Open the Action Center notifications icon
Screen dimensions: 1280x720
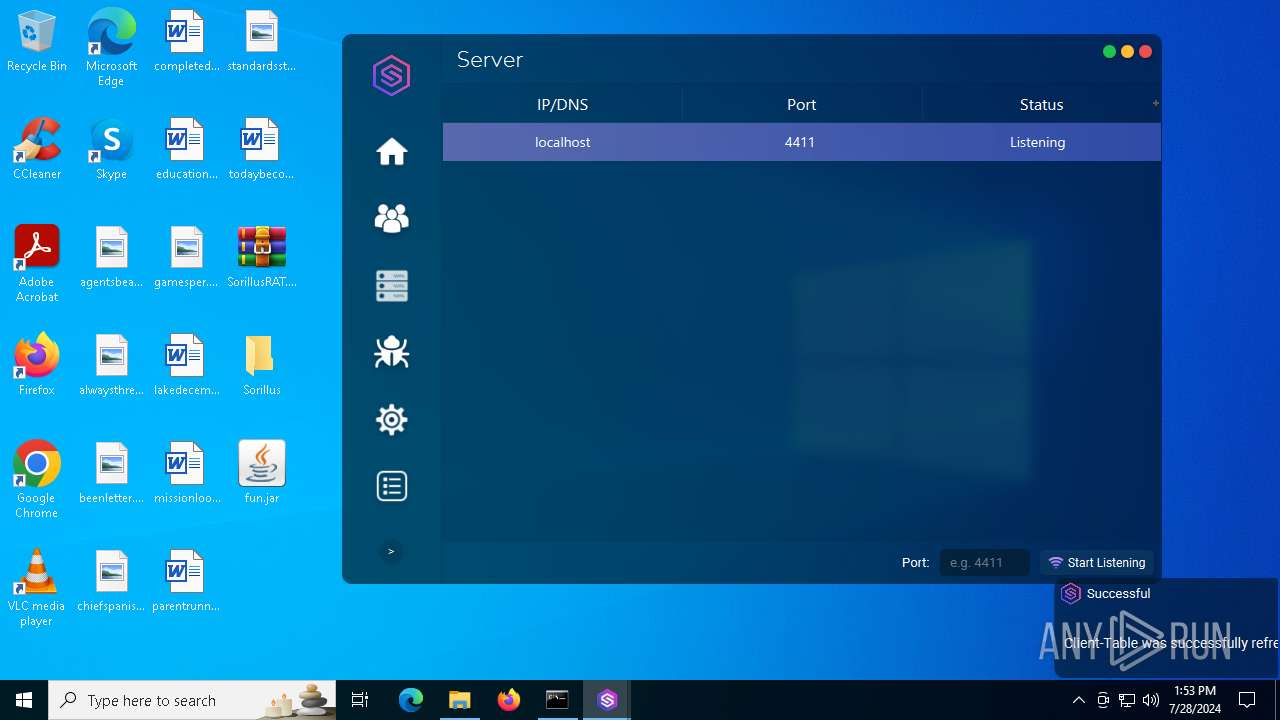pyautogui.click(x=1247, y=700)
